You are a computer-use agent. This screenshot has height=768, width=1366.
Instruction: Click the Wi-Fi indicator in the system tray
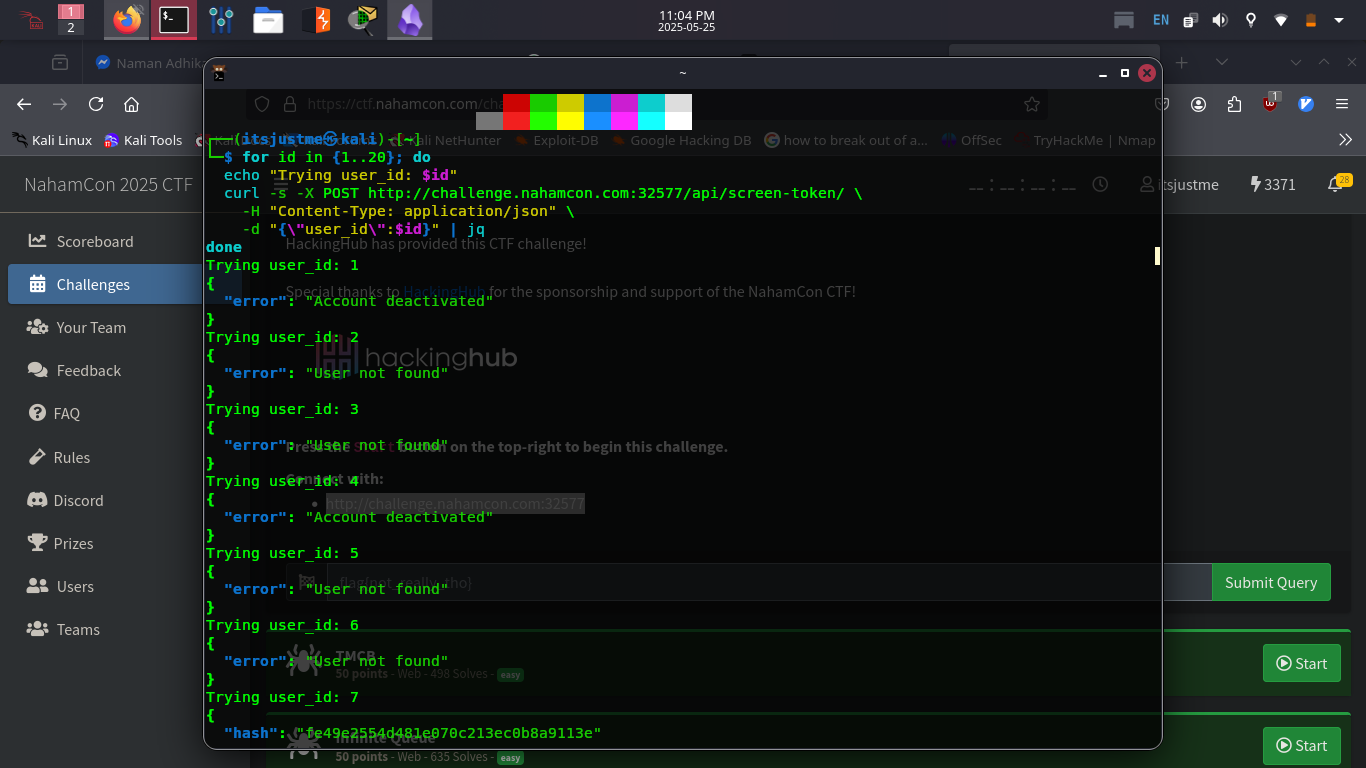[1280, 19]
